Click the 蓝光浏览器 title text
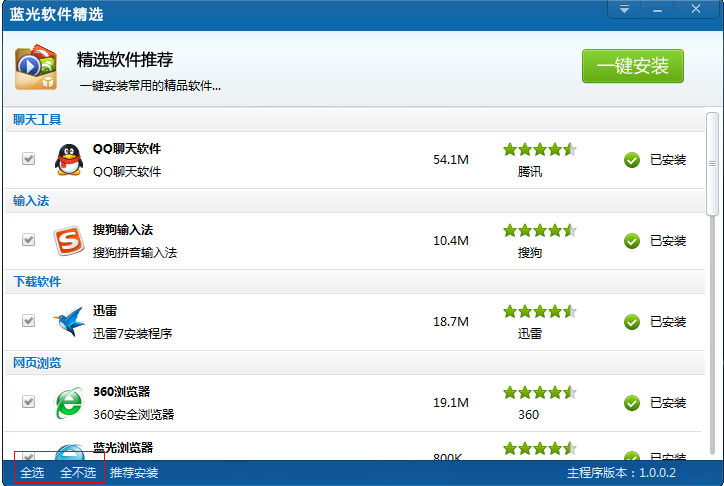The height and width of the screenshot is (486, 724). pos(123,448)
